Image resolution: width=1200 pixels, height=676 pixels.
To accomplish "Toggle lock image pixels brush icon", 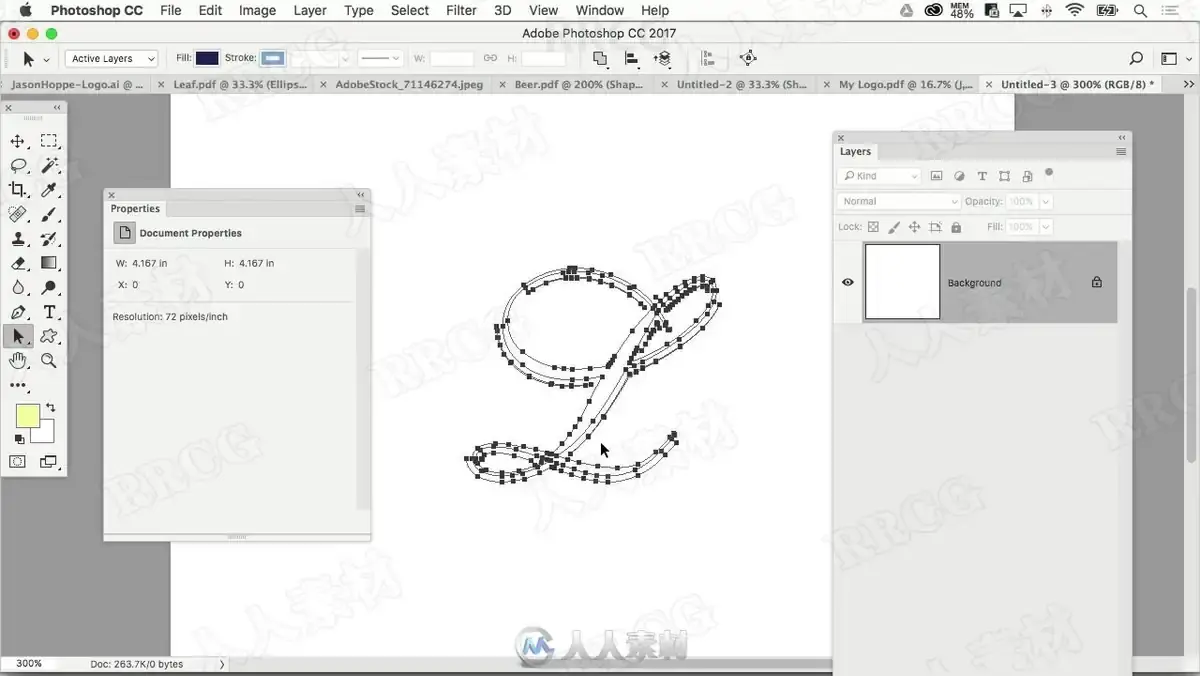I will point(894,227).
